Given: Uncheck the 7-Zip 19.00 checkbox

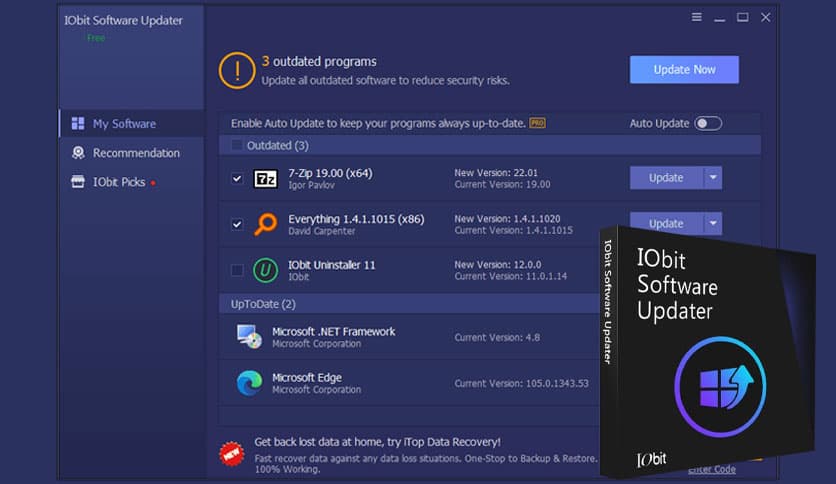Looking at the screenshot, I should click(x=237, y=179).
